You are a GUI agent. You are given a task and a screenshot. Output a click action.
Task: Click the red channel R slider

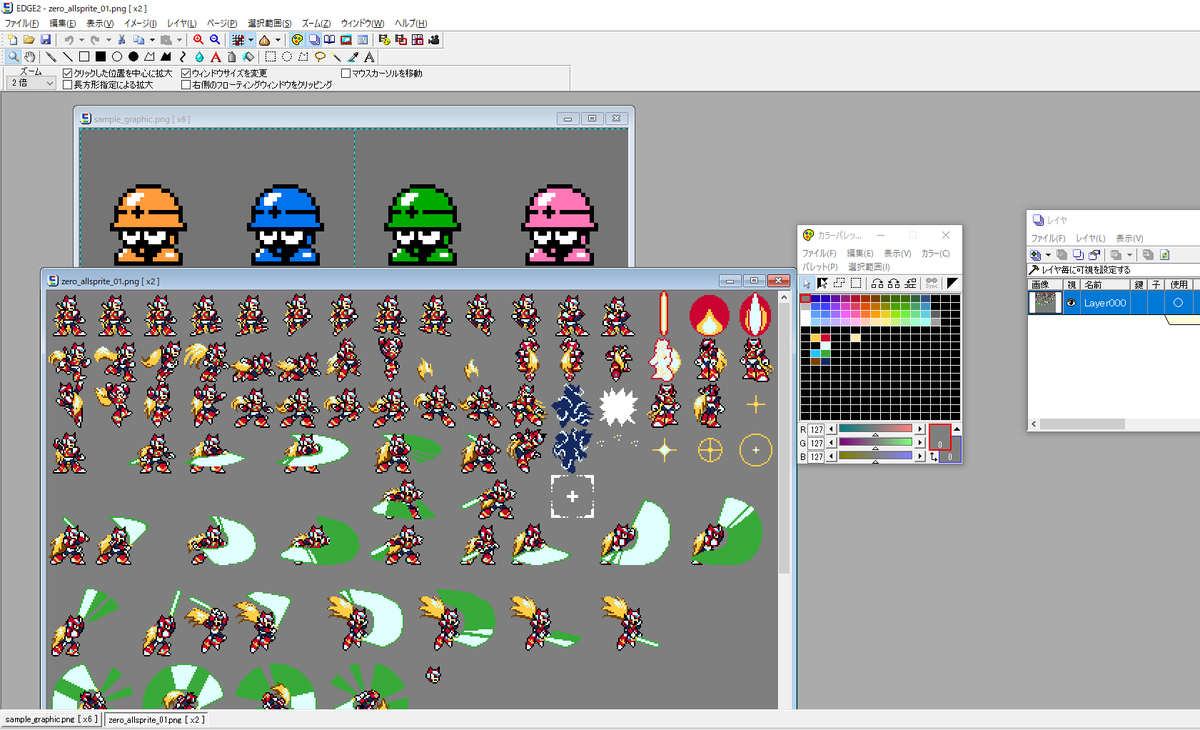click(x=876, y=429)
